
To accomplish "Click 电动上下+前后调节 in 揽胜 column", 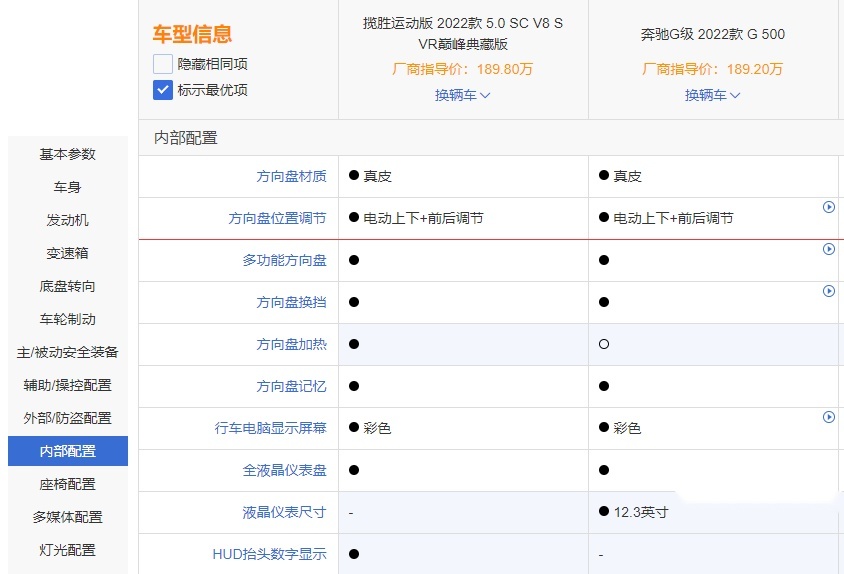I will point(423,218).
